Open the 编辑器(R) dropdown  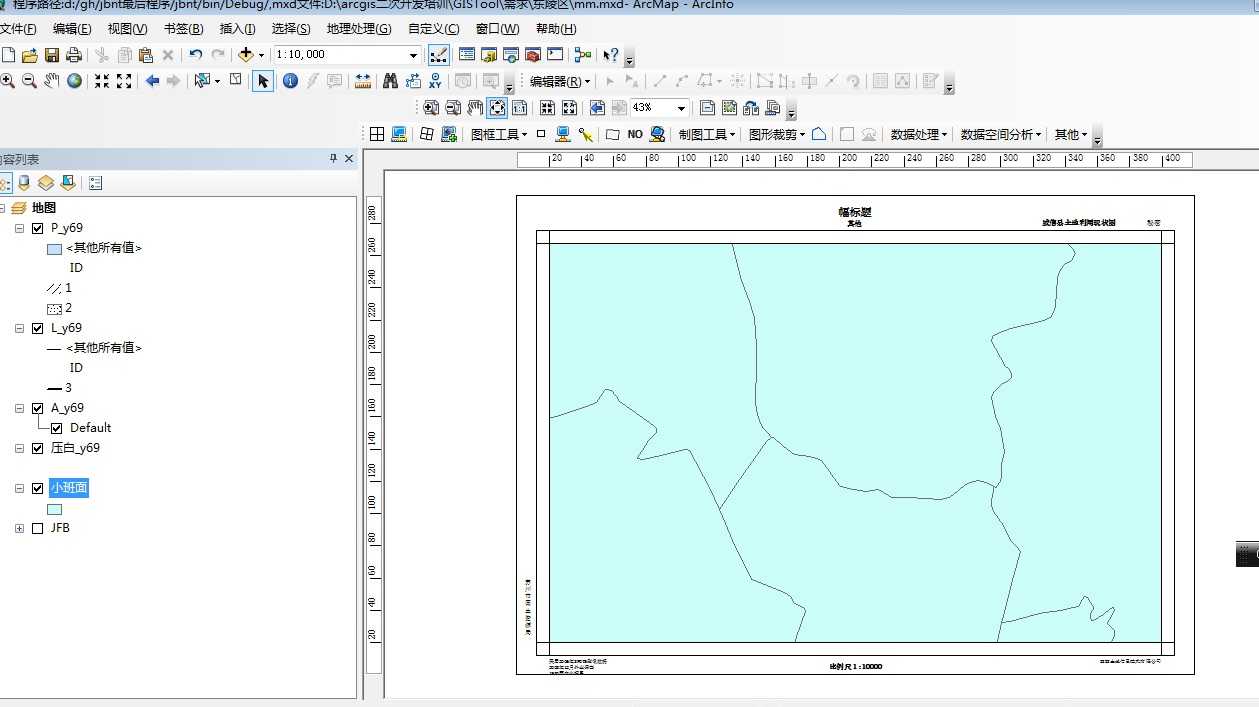[559, 81]
